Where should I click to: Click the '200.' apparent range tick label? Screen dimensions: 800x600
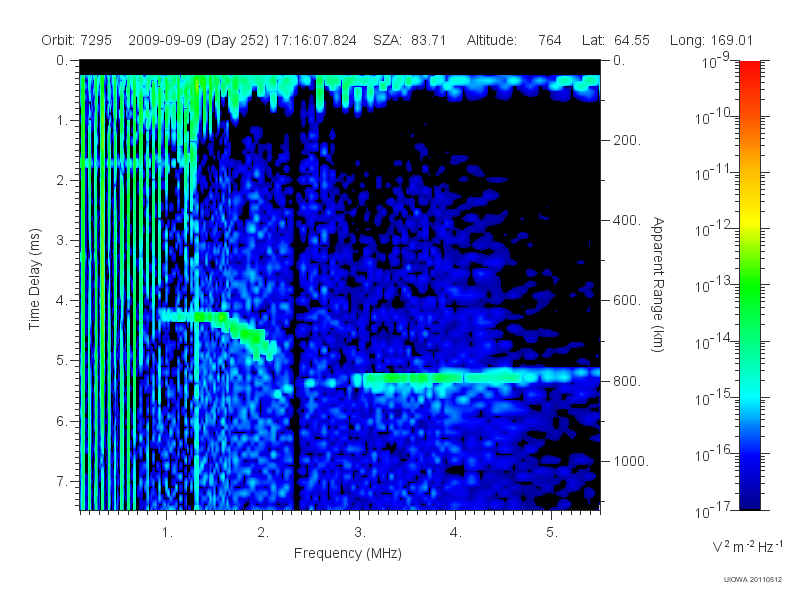[627, 140]
